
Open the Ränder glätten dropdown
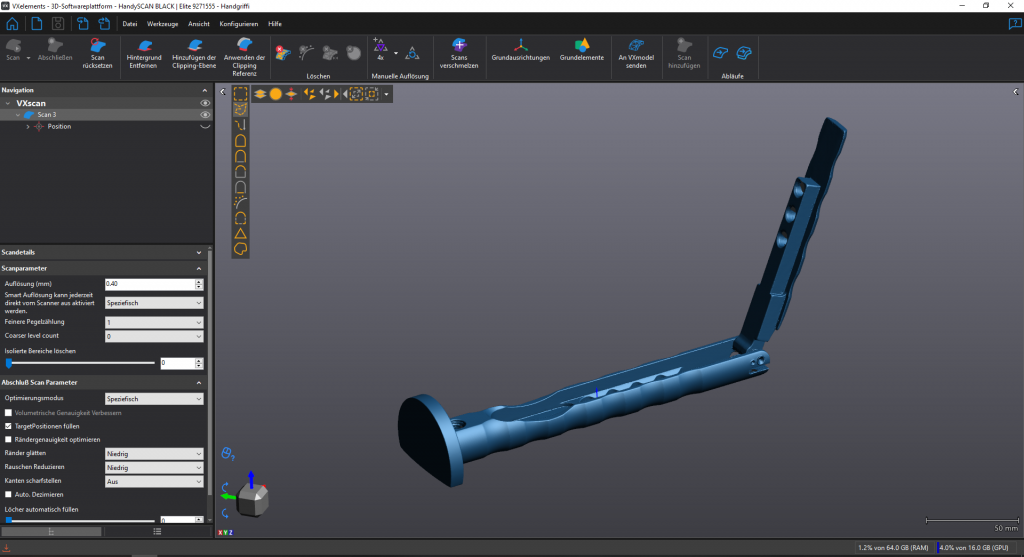pos(155,453)
